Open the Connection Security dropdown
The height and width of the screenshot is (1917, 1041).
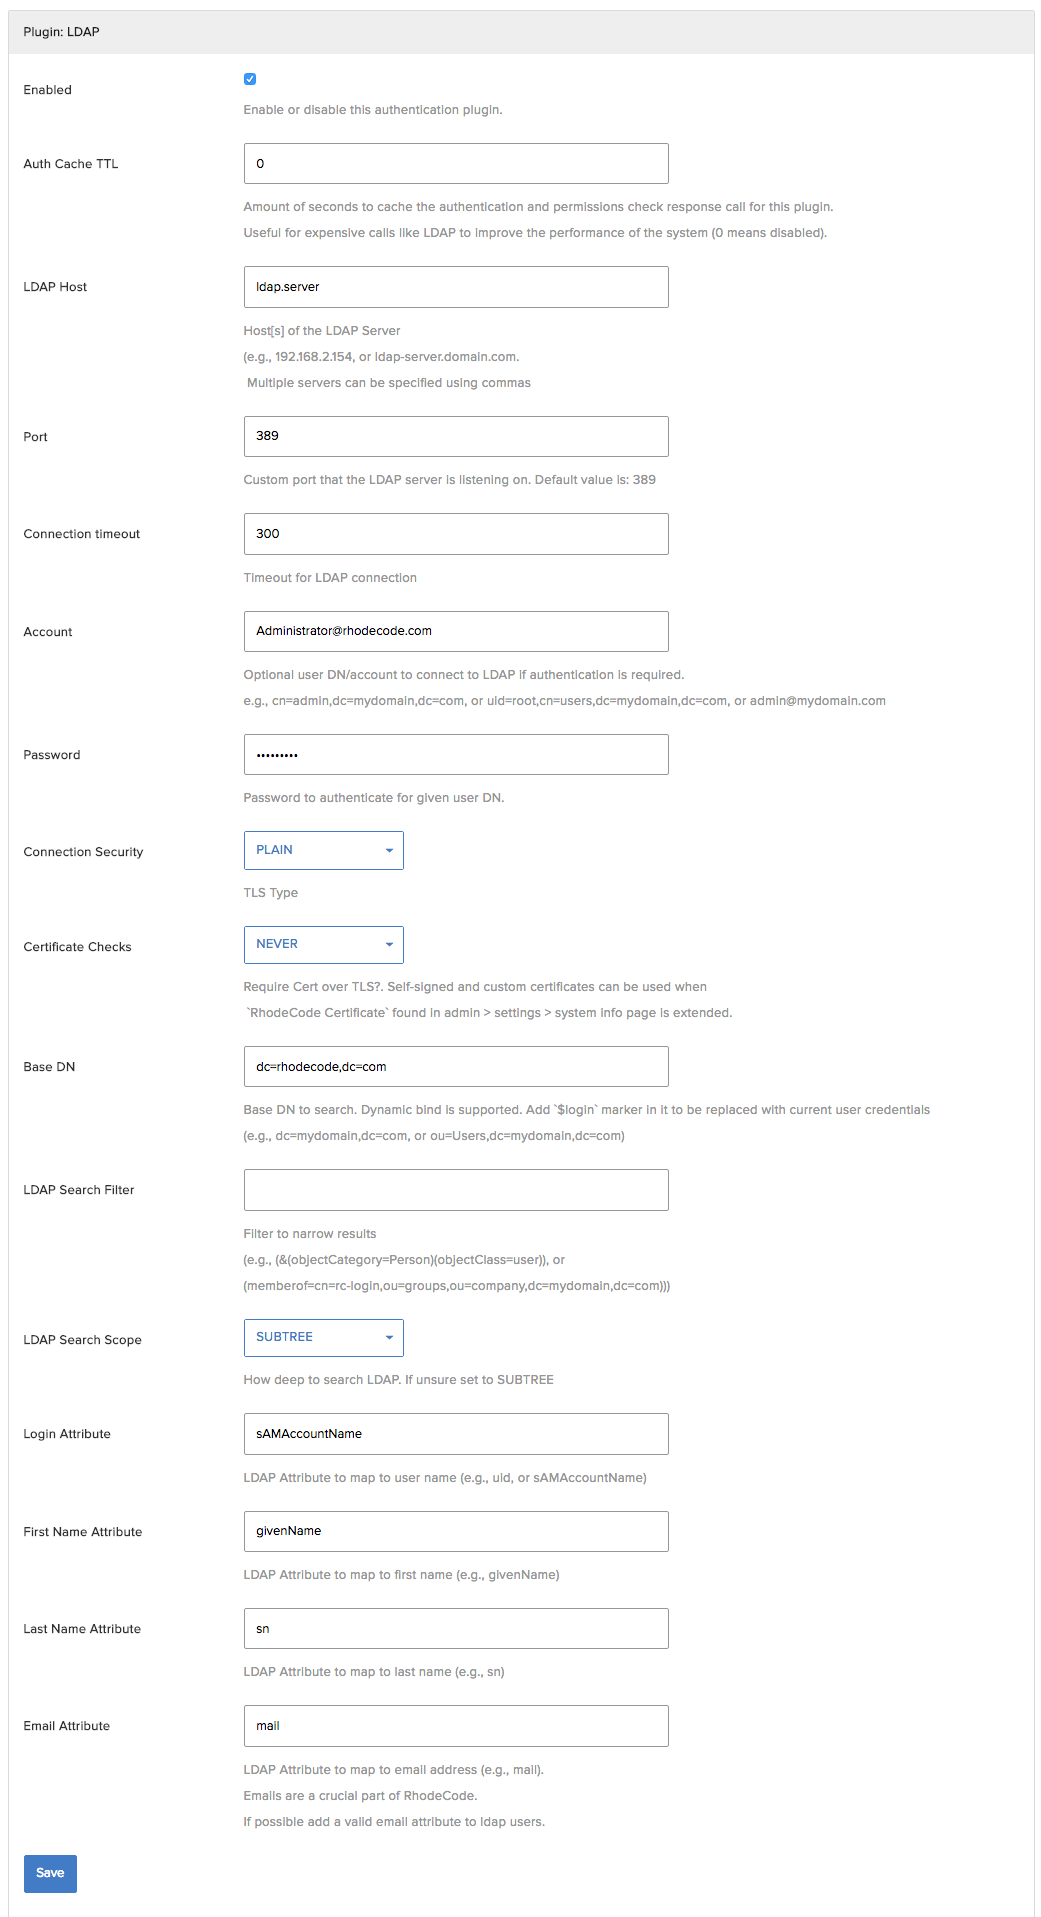pyautogui.click(x=323, y=850)
